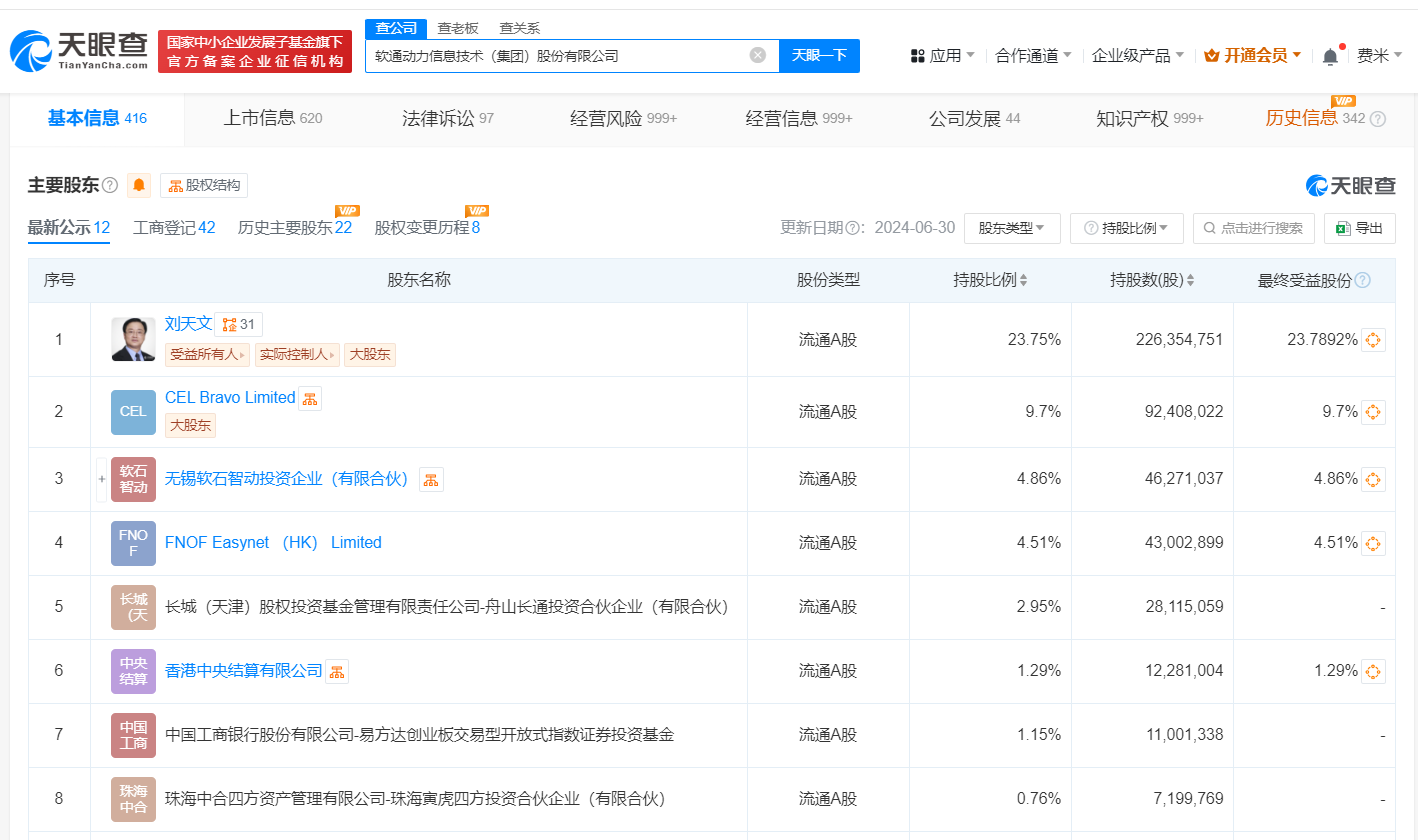Image resolution: width=1418 pixels, height=840 pixels.
Task: Open the 香港中央结算有限公司 link
Action: (x=244, y=671)
